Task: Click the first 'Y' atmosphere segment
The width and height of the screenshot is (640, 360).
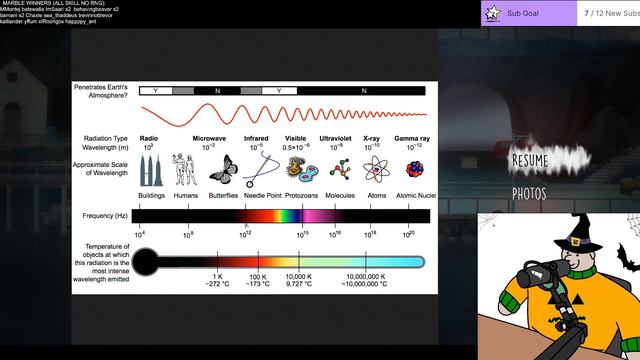Action: pyautogui.click(x=156, y=91)
